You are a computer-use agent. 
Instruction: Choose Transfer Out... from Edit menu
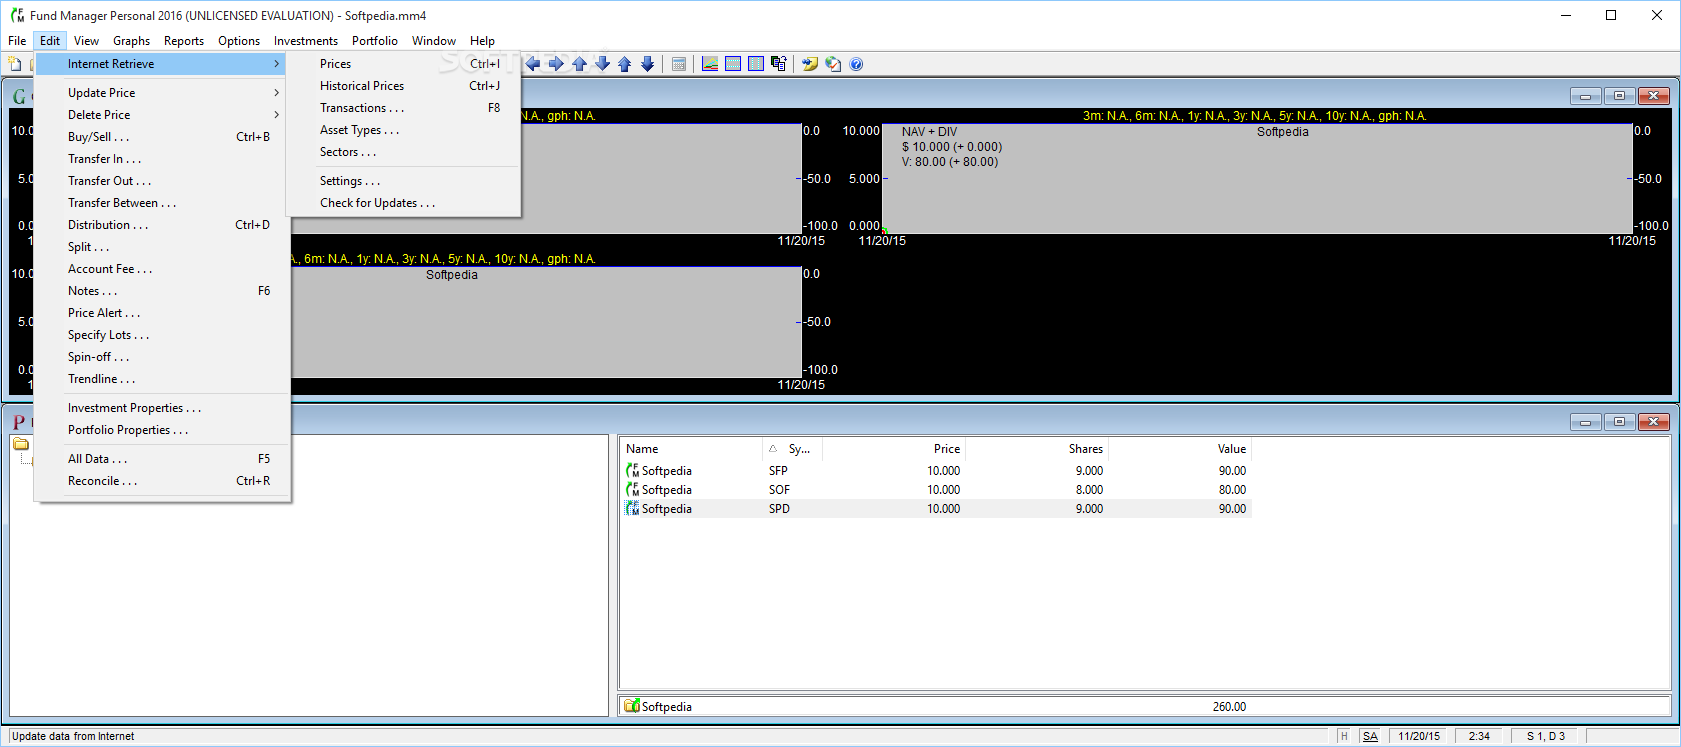tap(162, 181)
